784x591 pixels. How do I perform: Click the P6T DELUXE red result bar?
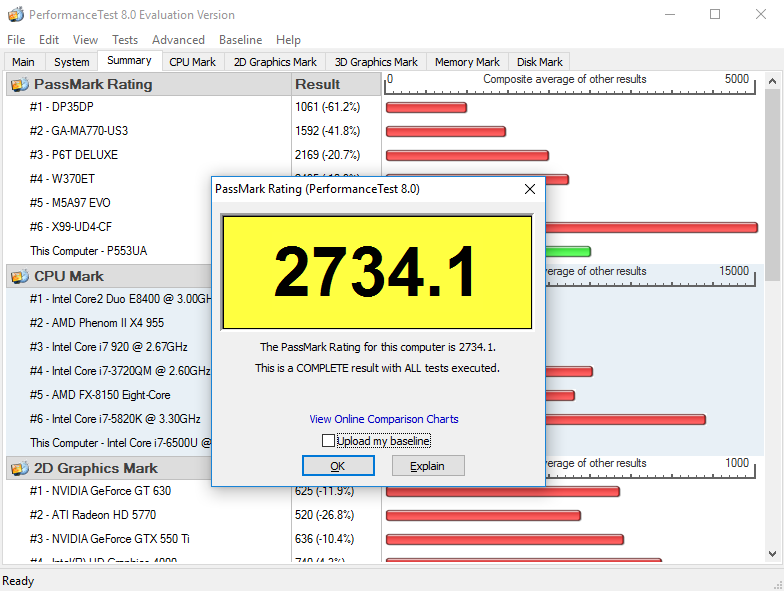467,156
